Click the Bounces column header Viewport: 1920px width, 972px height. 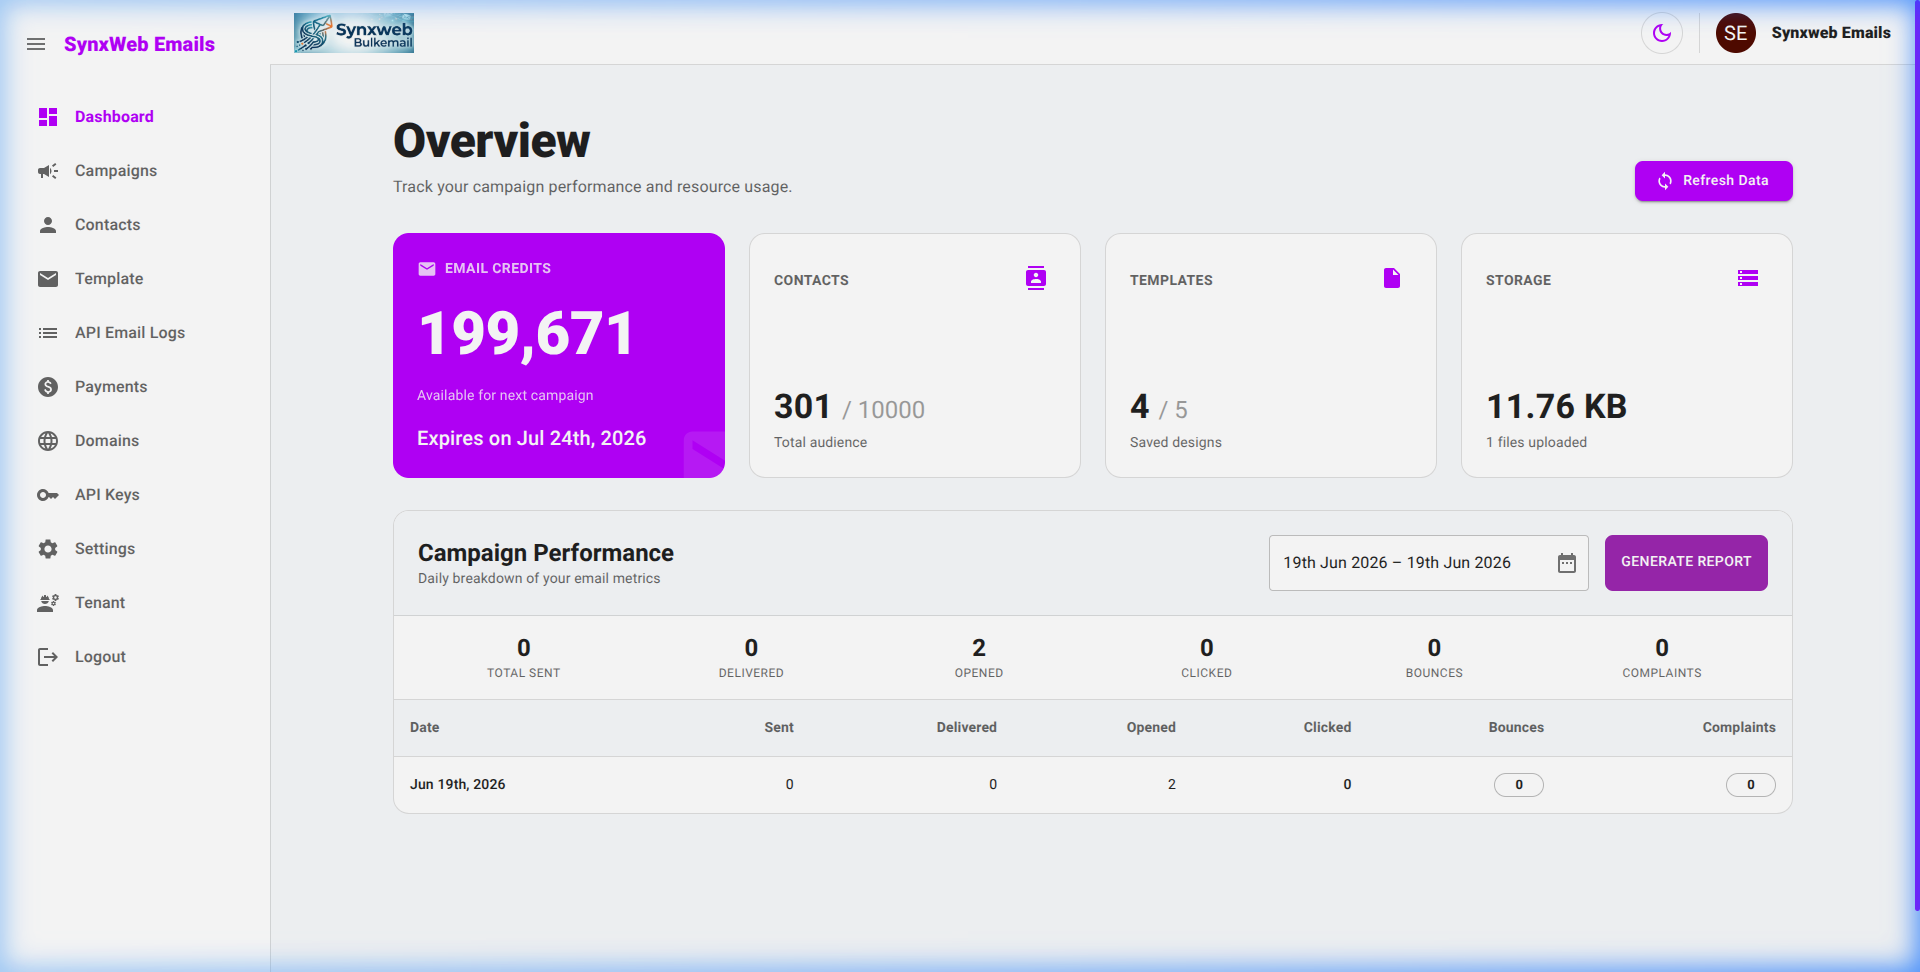tap(1516, 728)
